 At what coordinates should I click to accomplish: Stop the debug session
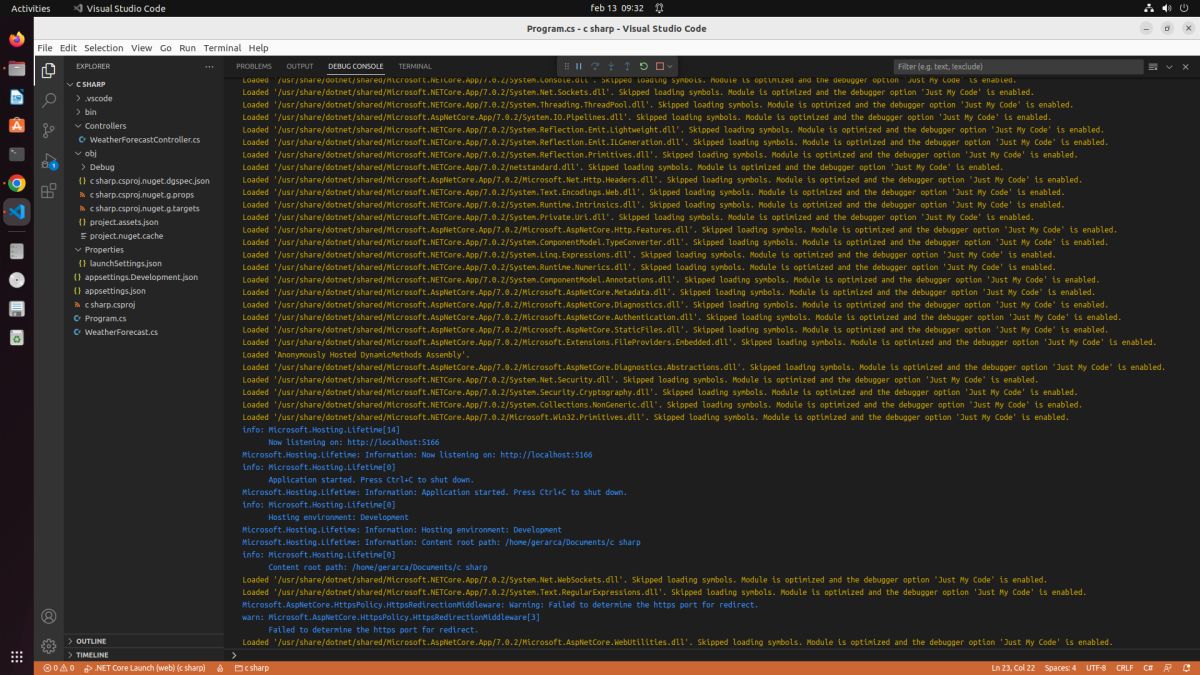point(660,66)
